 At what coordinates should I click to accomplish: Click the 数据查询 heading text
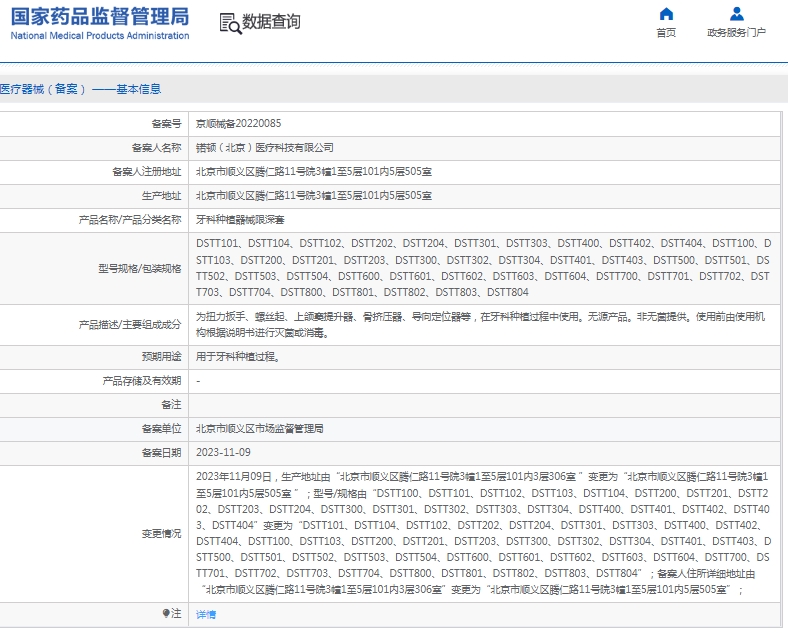pyautogui.click(x=271, y=22)
